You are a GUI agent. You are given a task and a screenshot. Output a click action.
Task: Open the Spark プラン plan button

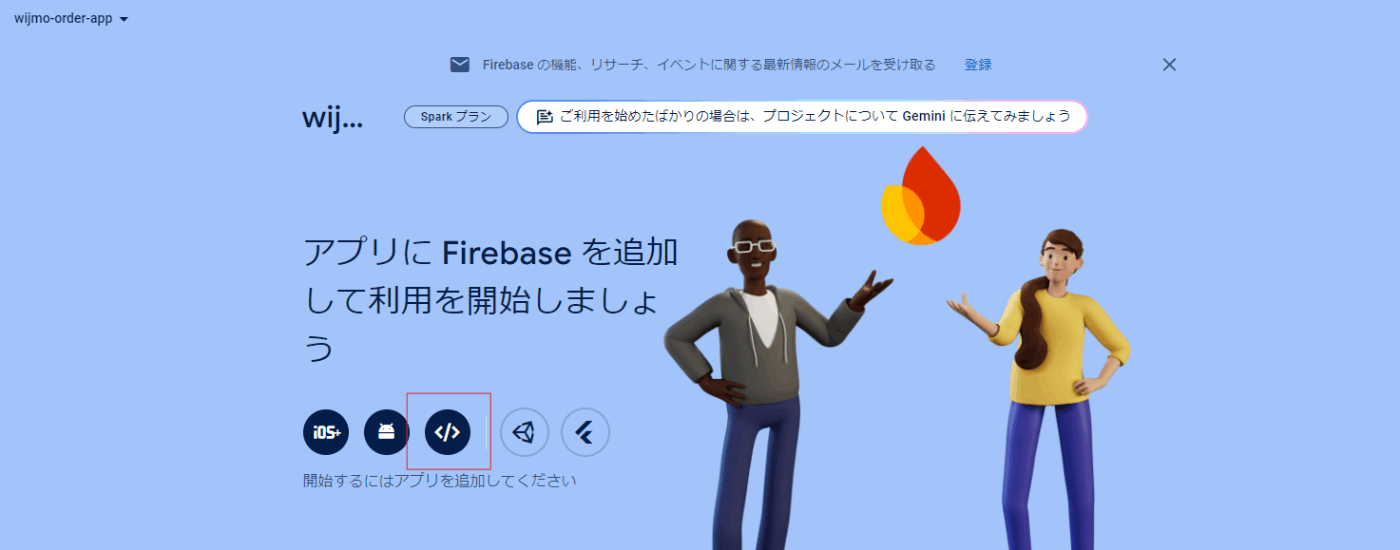coord(456,117)
